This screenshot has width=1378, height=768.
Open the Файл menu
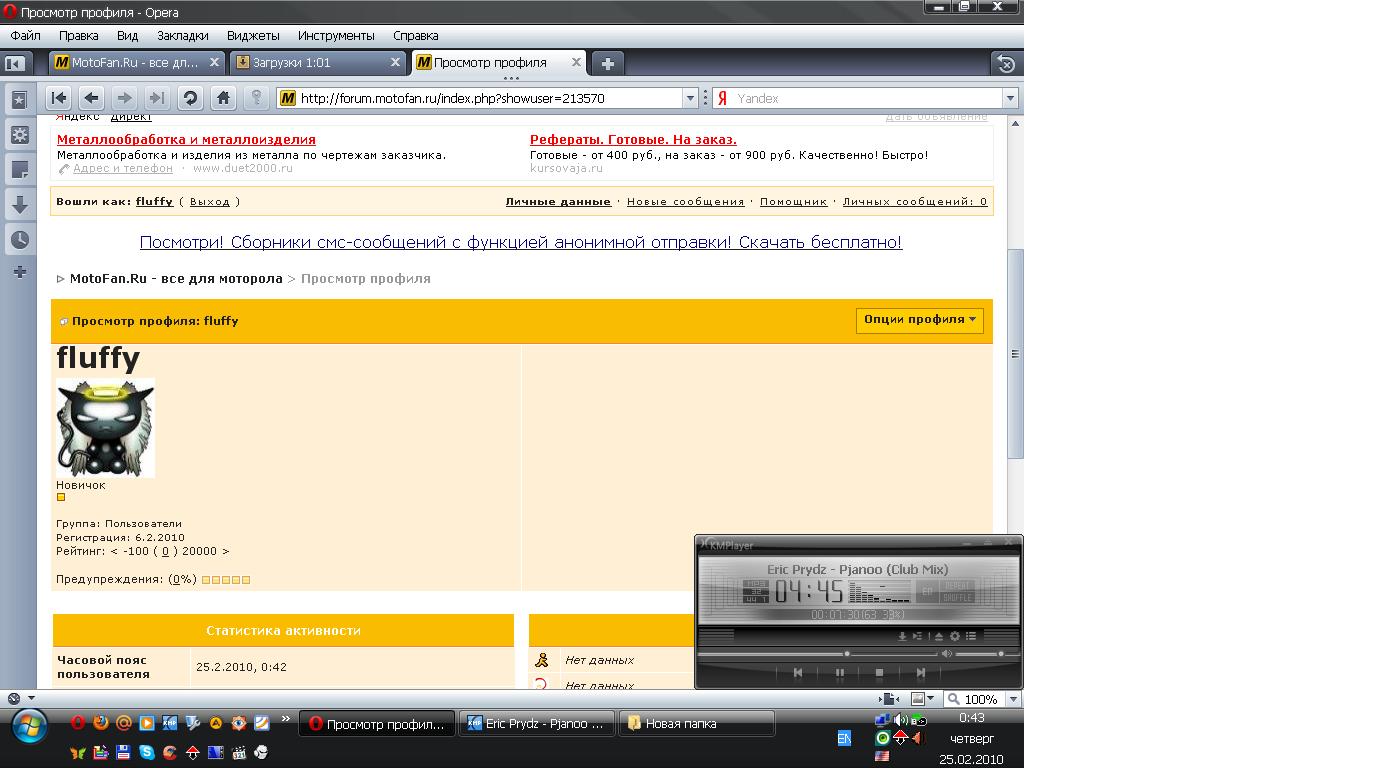pos(25,35)
